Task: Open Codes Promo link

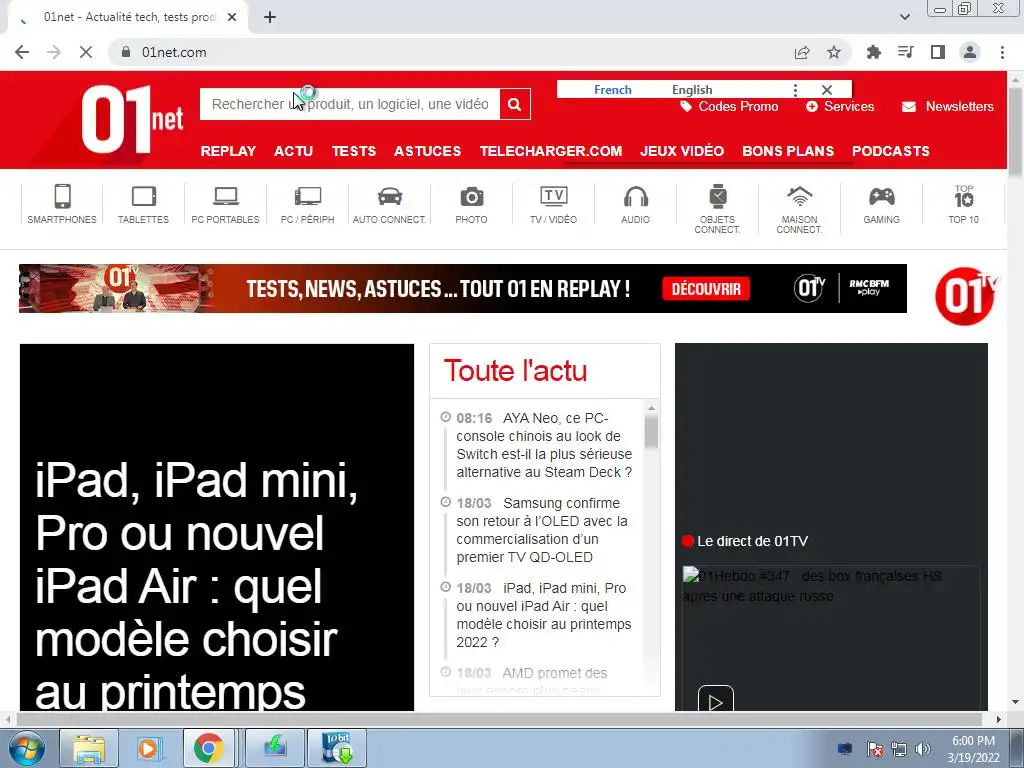Action: pyautogui.click(x=729, y=106)
